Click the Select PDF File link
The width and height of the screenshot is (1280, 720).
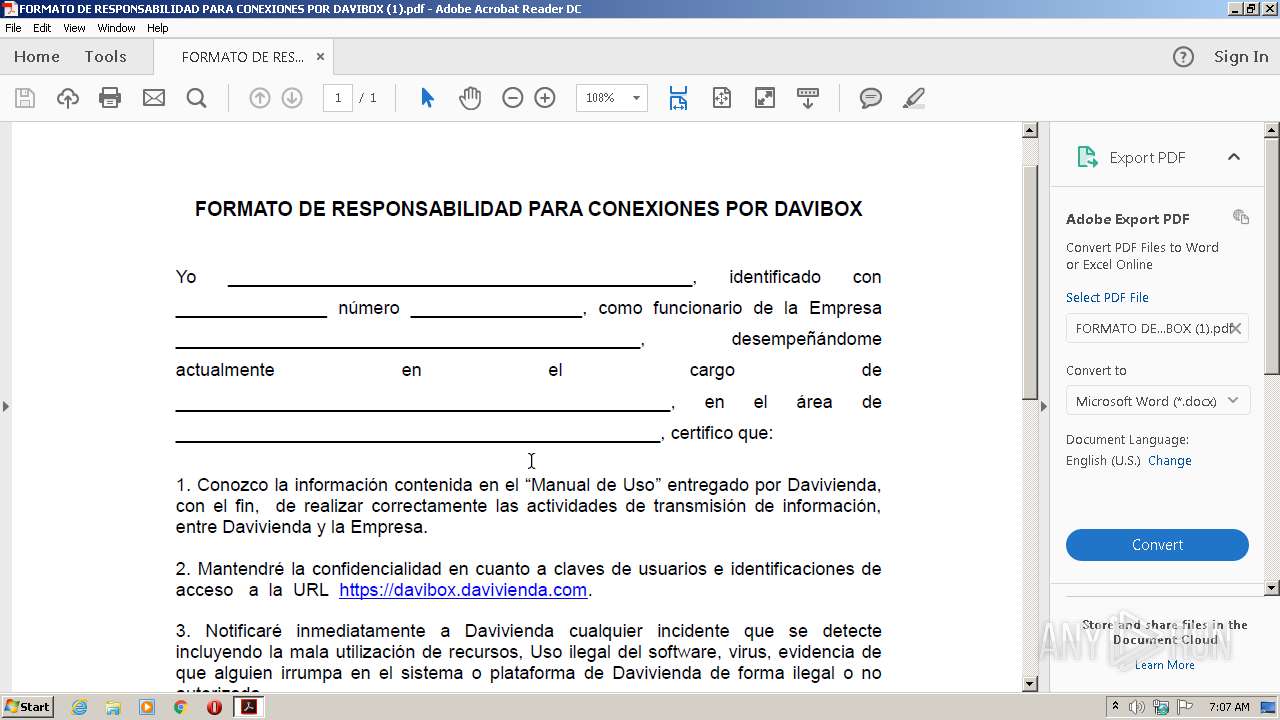(1107, 297)
